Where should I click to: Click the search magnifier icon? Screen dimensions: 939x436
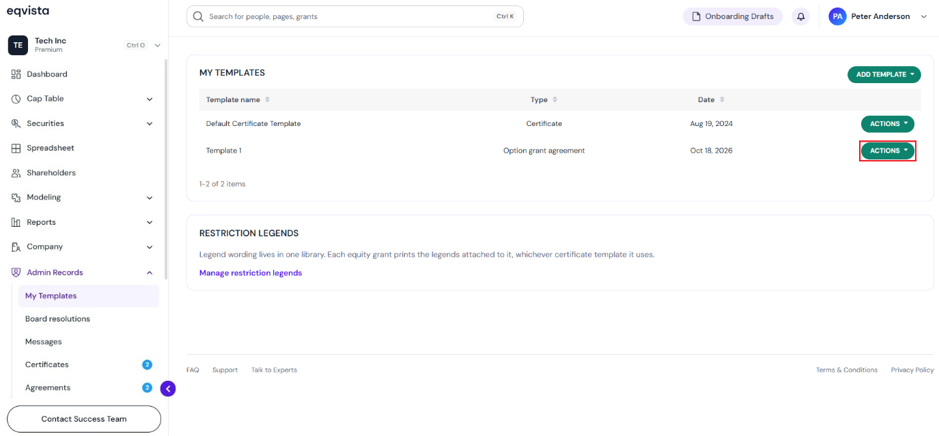coord(198,17)
